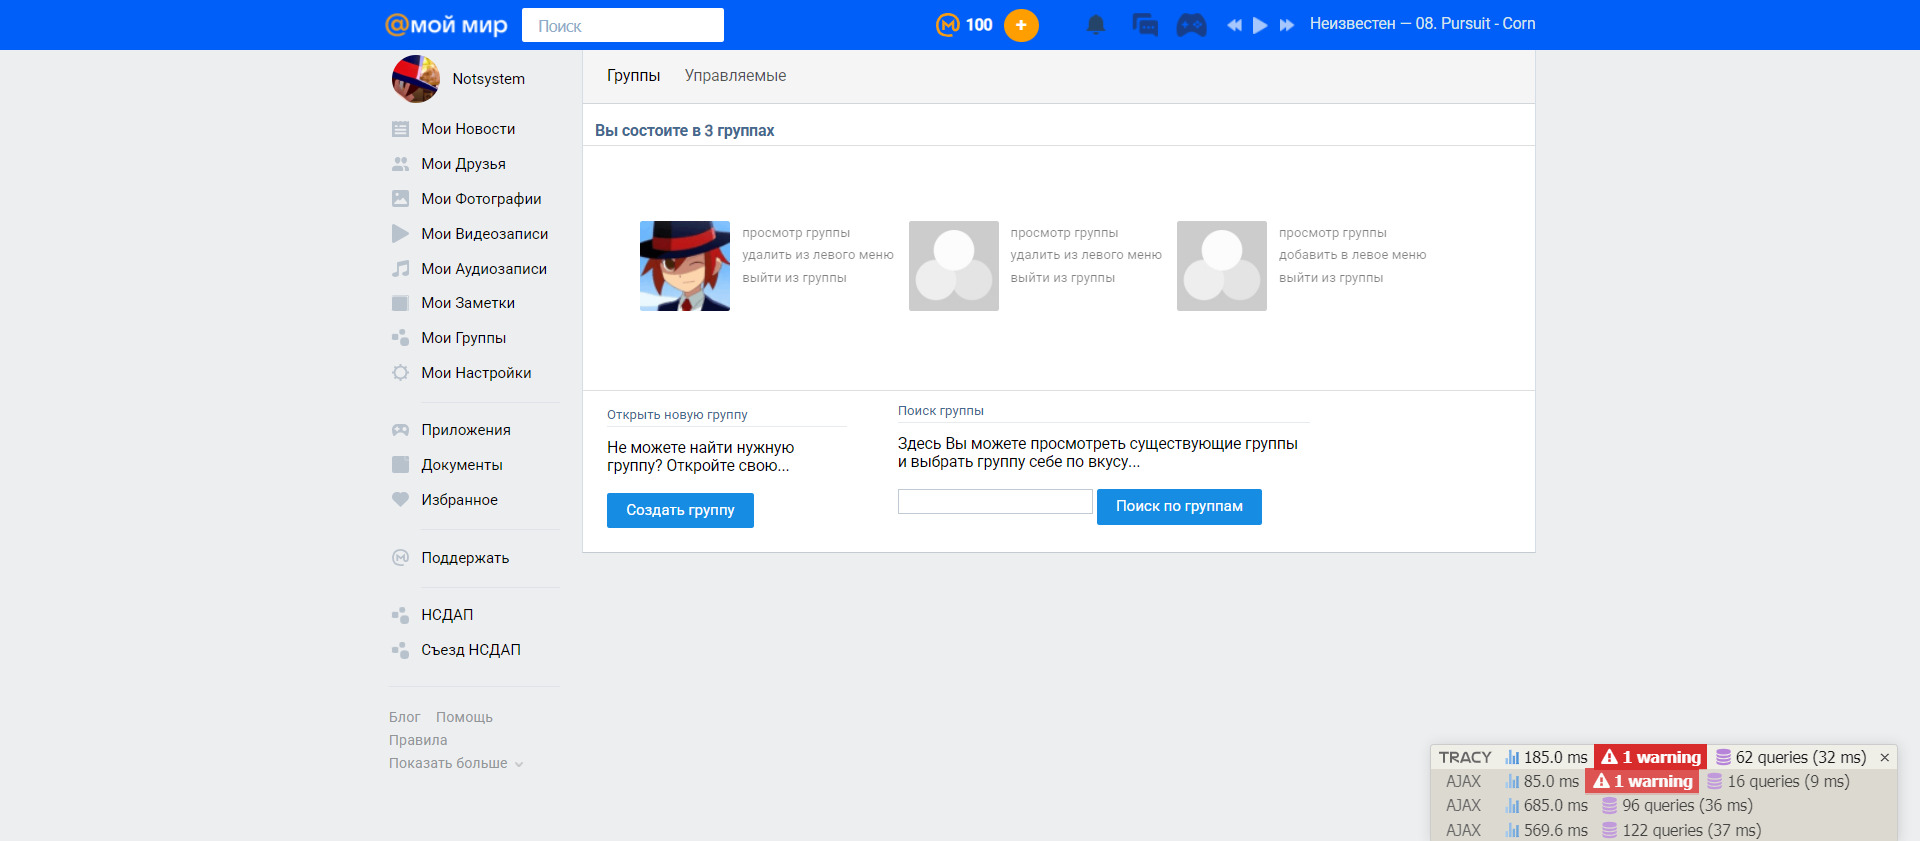This screenshot has height=841, width=1920.
Task: Switch to the Управляемые tab
Action: [735, 76]
